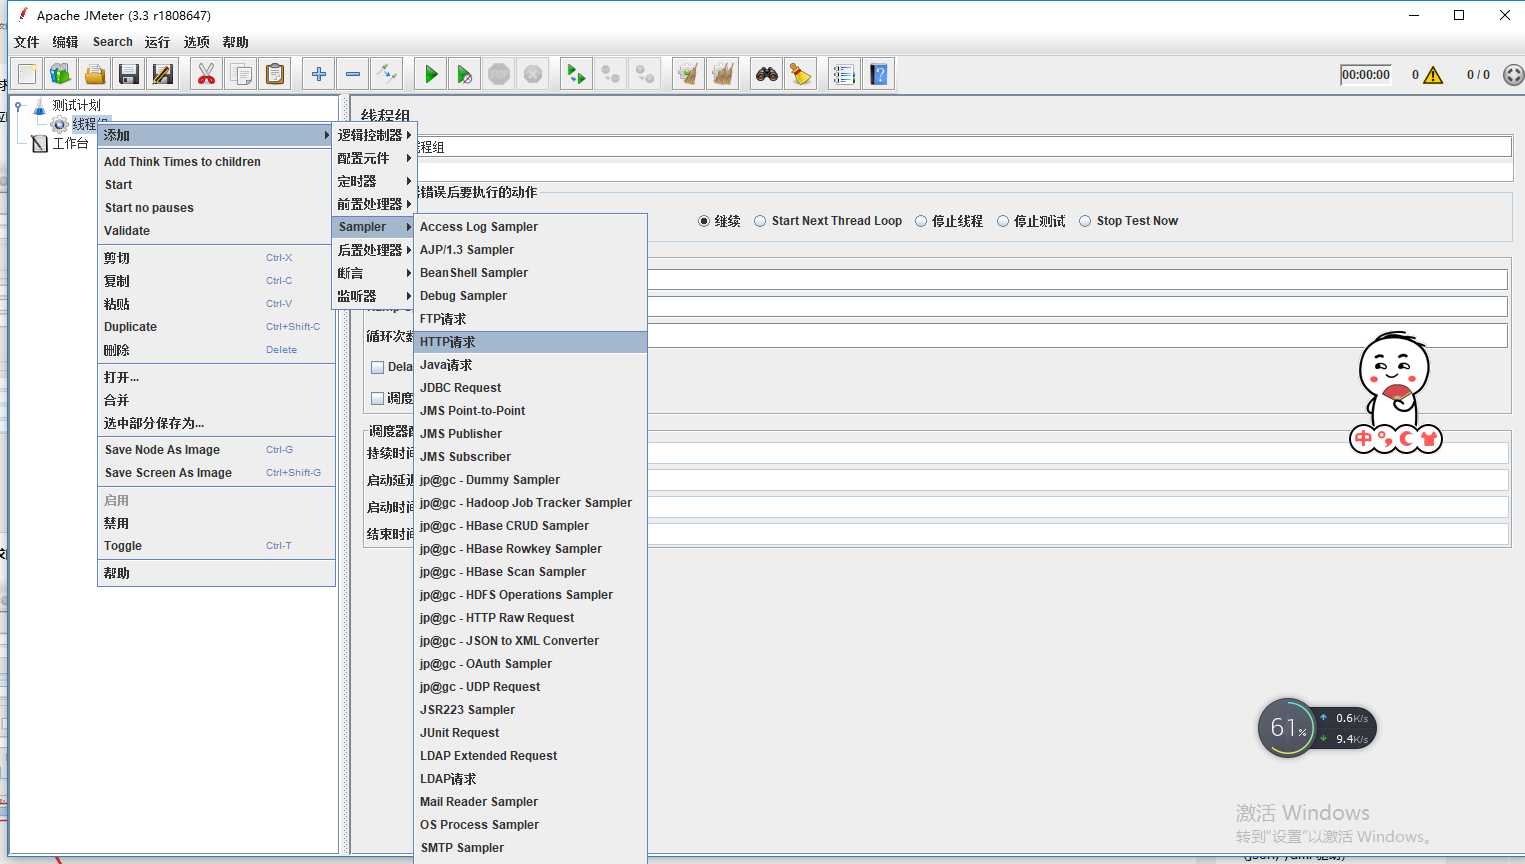1525x864 pixels.
Task: Open the 运行 menu
Action: point(157,42)
